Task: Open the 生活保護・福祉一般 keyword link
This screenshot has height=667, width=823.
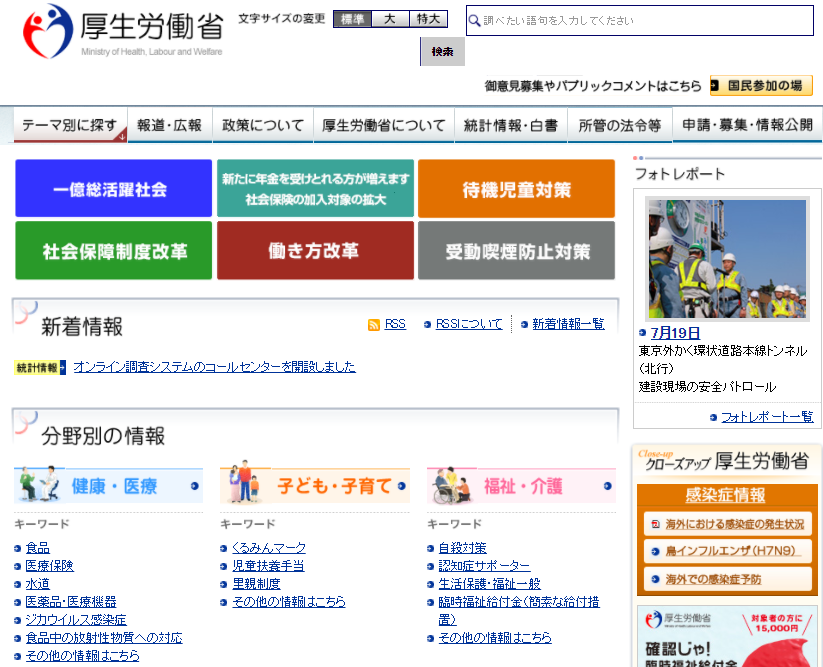Action: coord(489,584)
